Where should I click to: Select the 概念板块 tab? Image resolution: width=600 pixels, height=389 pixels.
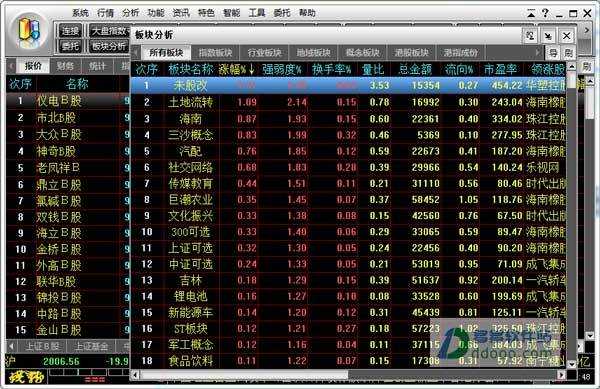pos(362,53)
